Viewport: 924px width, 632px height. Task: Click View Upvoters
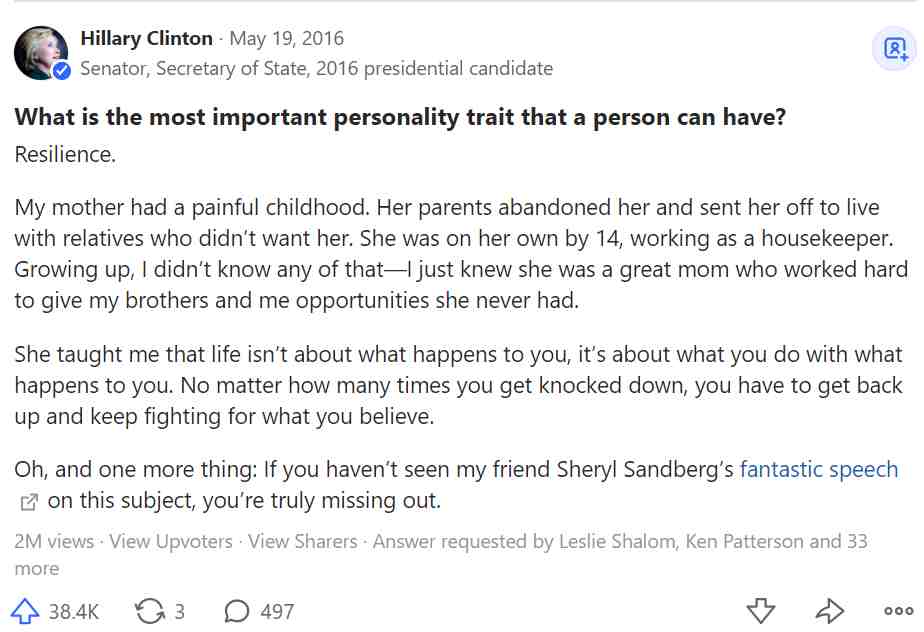pos(171,541)
